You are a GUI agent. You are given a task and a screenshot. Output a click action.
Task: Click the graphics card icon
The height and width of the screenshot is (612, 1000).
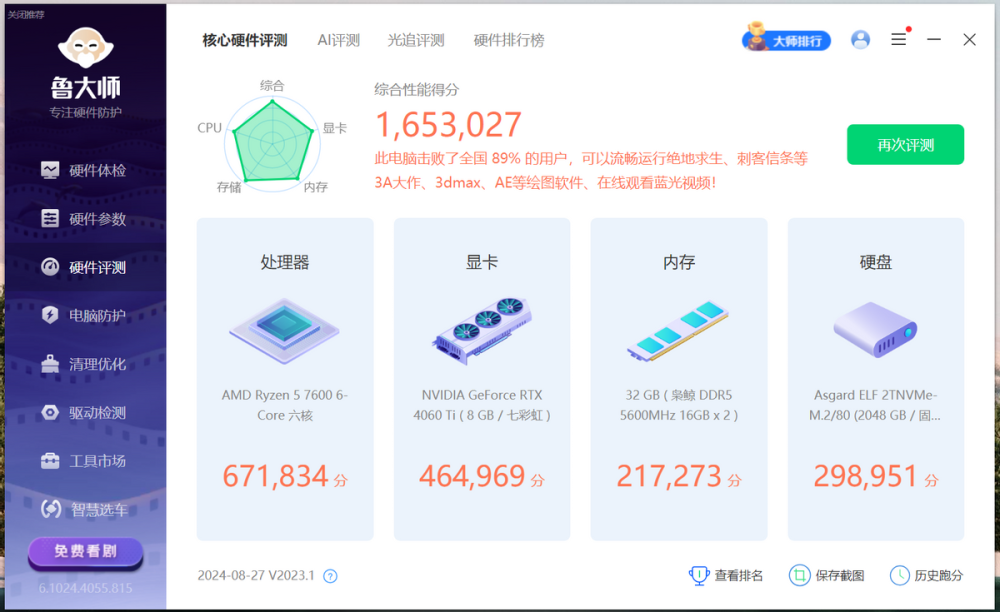(x=482, y=330)
